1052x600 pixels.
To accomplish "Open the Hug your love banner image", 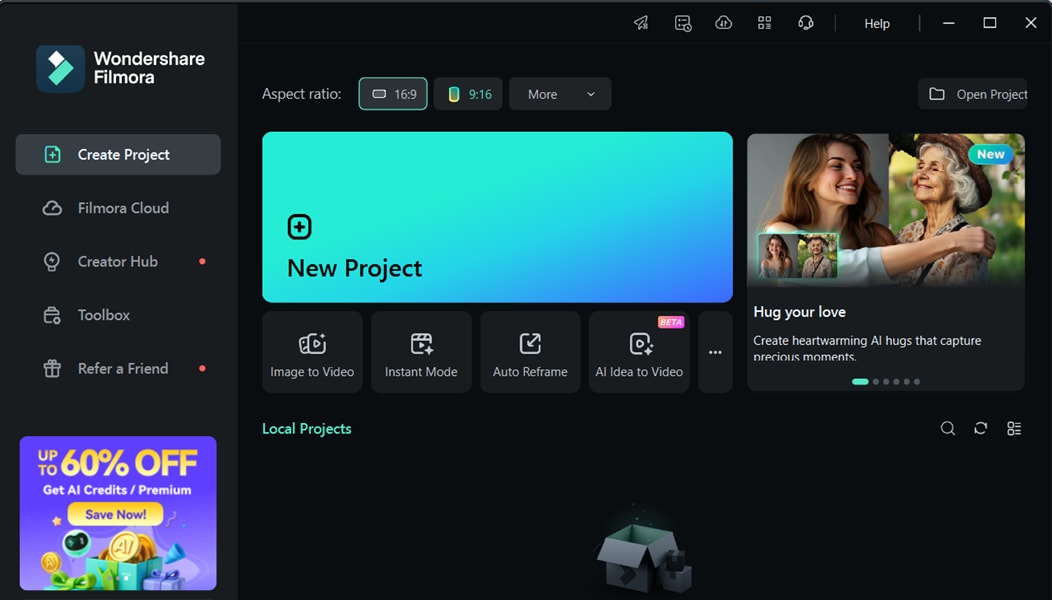I will [x=886, y=209].
